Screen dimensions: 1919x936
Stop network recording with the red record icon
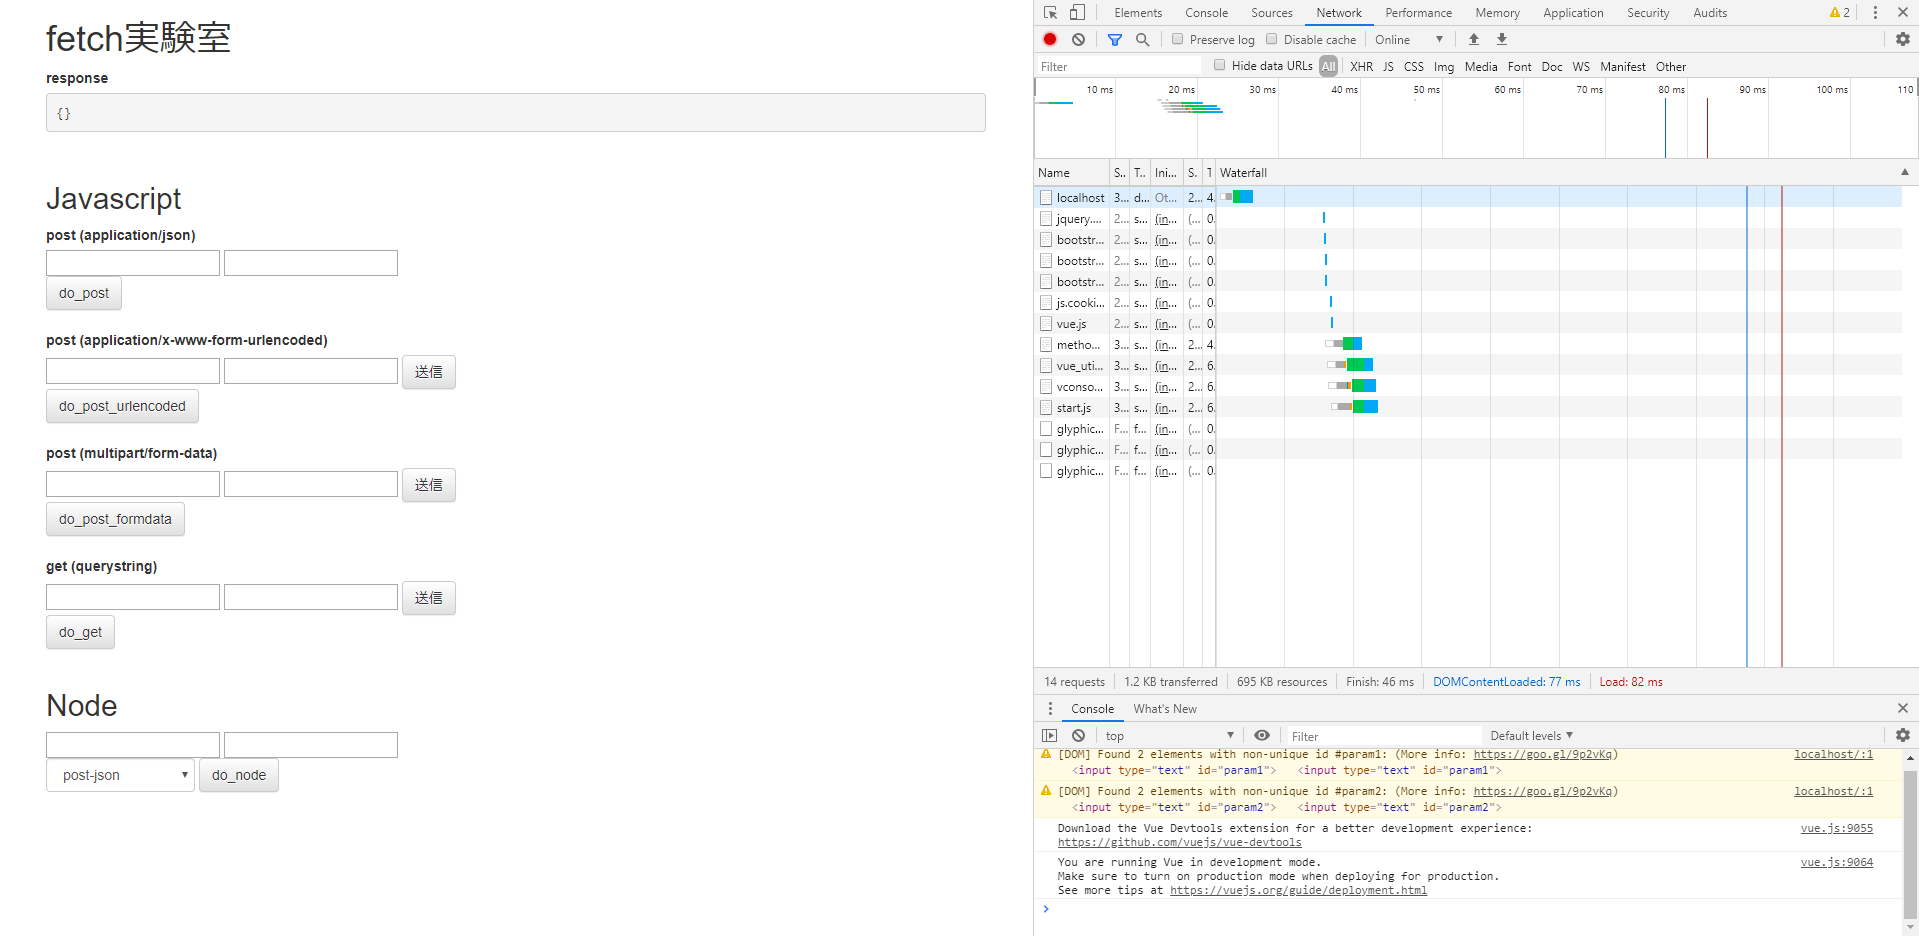click(1049, 39)
